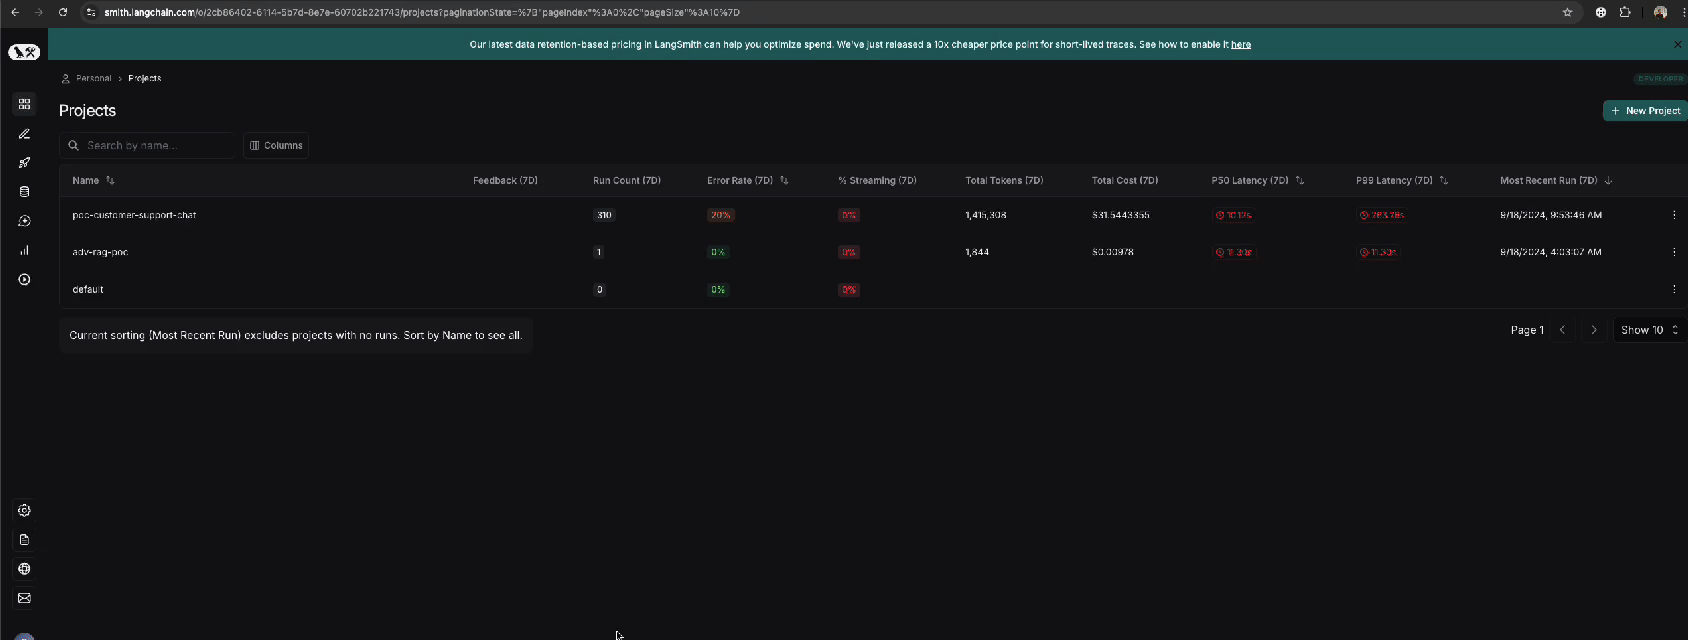The width and height of the screenshot is (1688, 640).
Task: Click % Streaming (7D) column header
Action: 877,181
